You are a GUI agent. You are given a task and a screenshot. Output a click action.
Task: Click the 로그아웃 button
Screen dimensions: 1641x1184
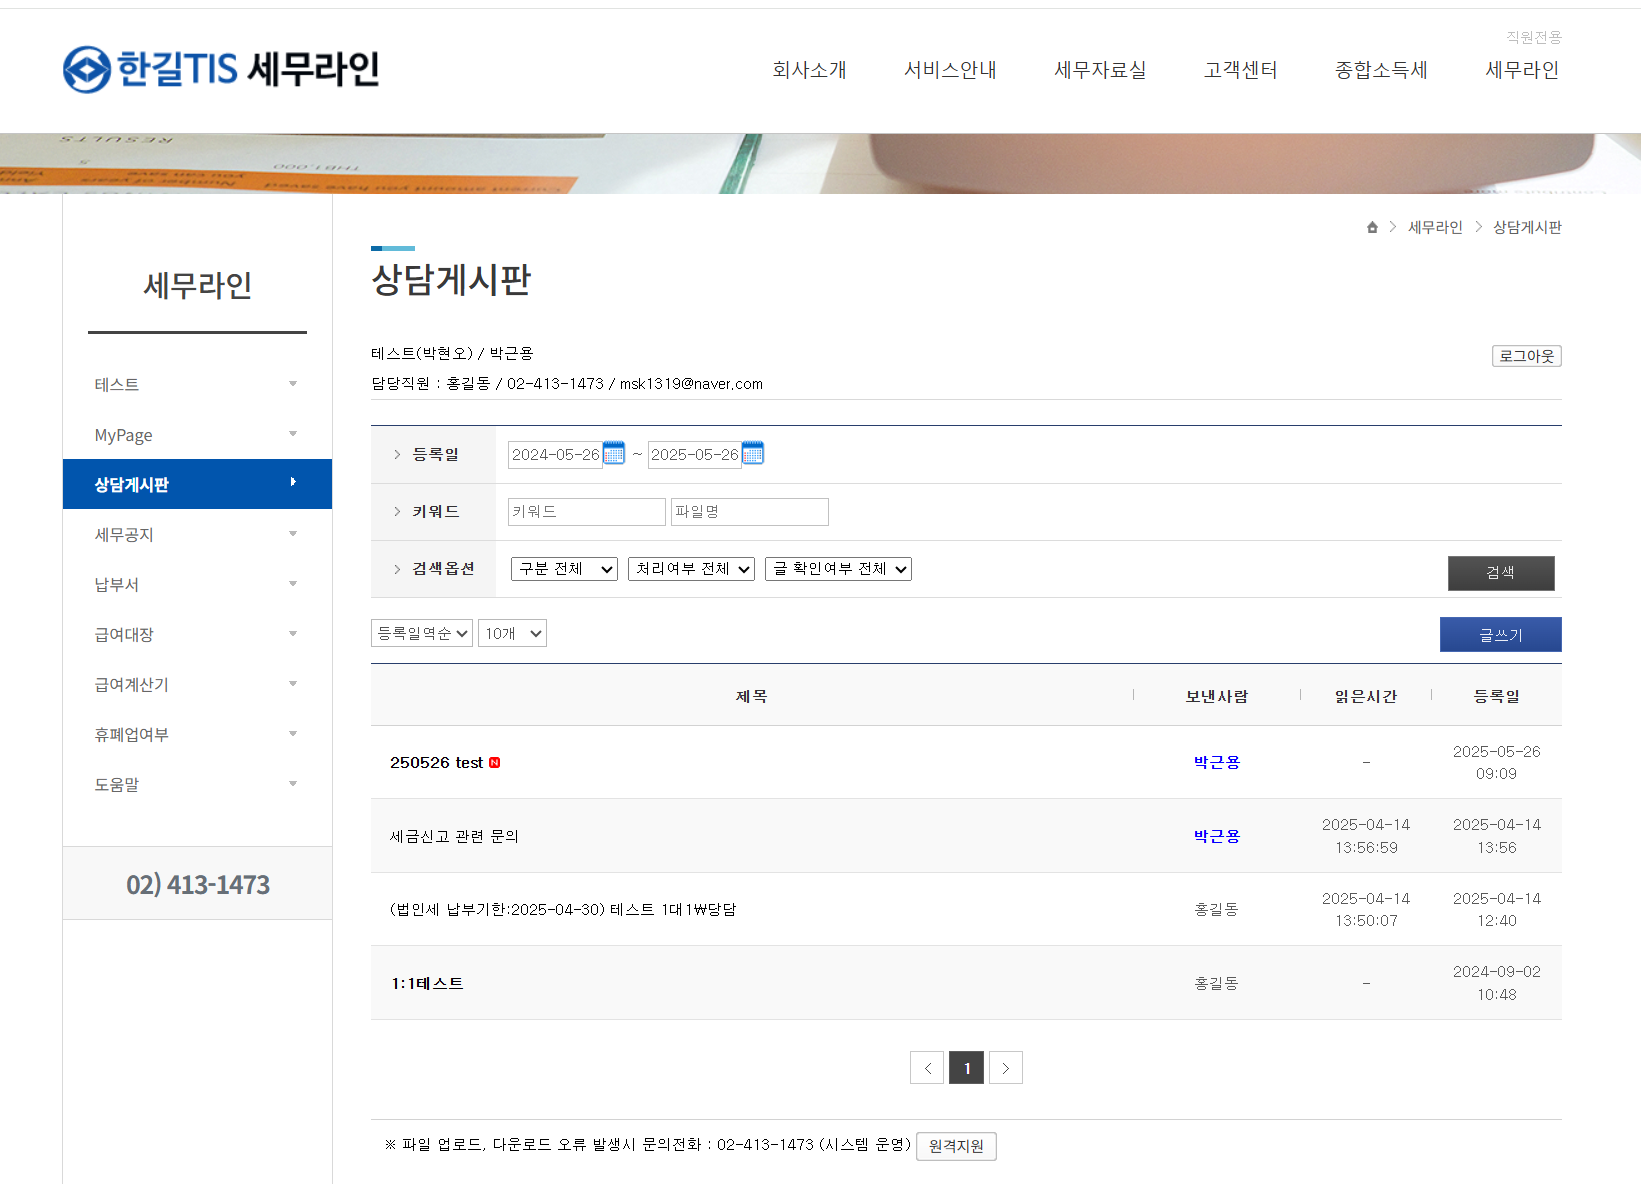click(1526, 356)
